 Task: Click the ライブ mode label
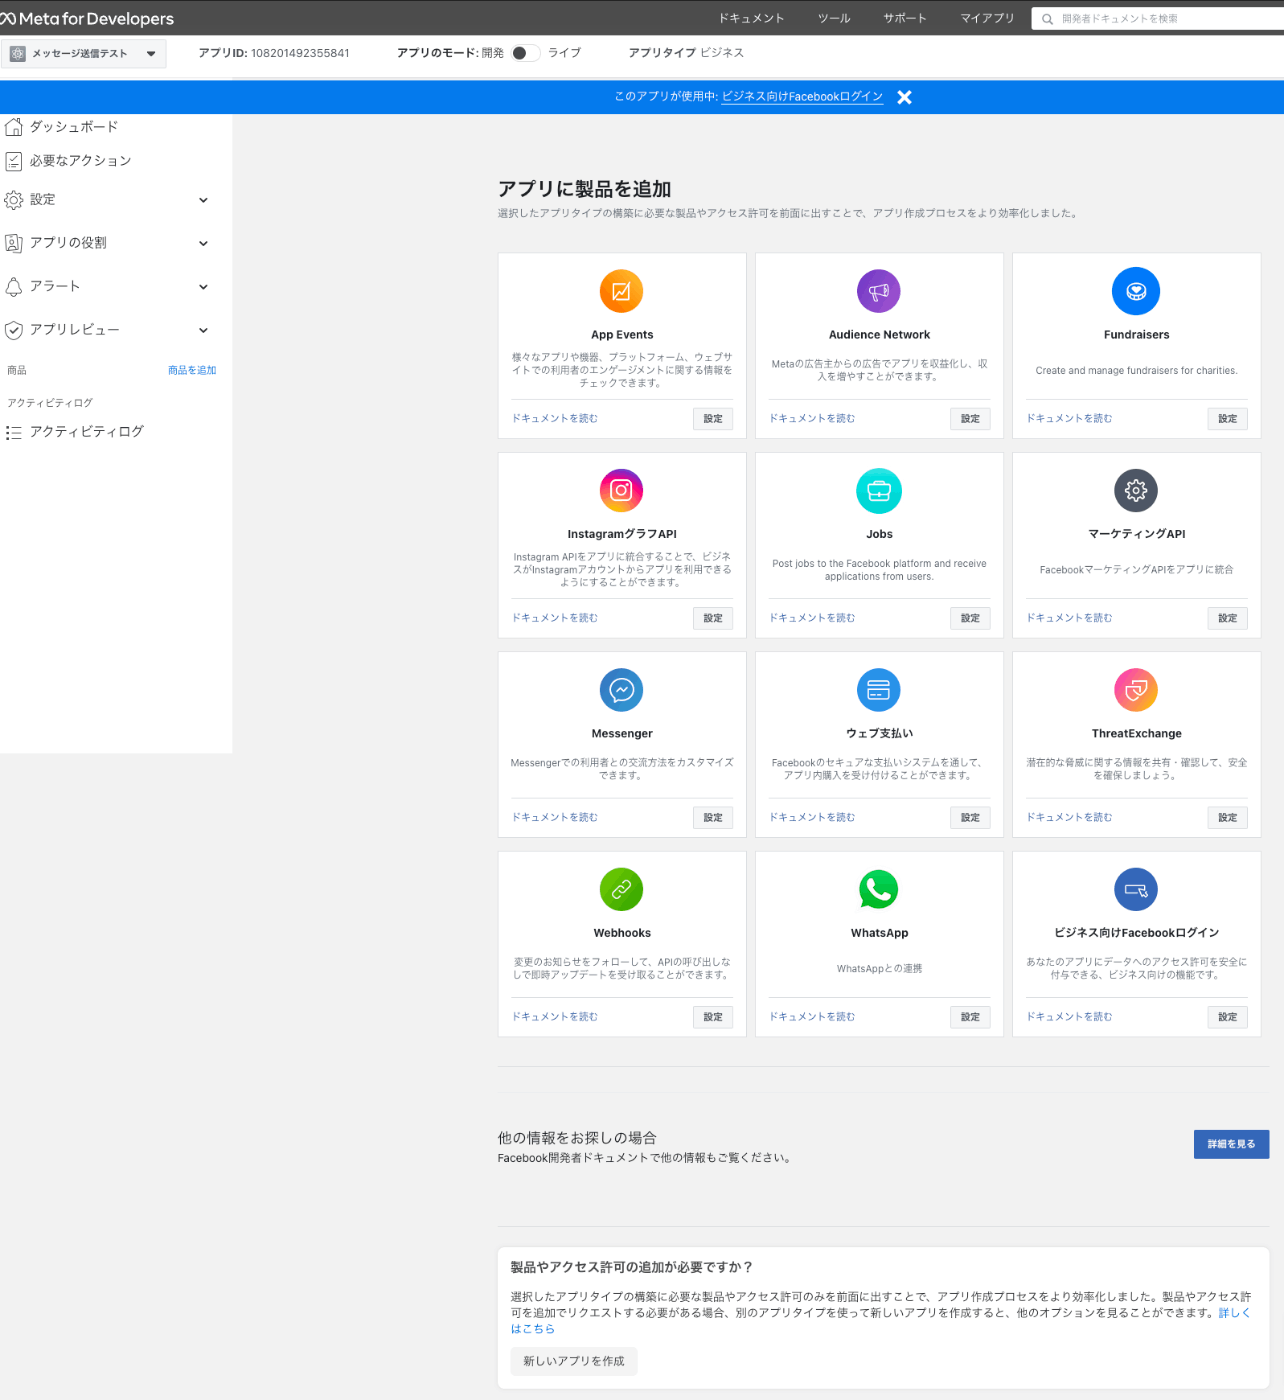coord(564,53)
